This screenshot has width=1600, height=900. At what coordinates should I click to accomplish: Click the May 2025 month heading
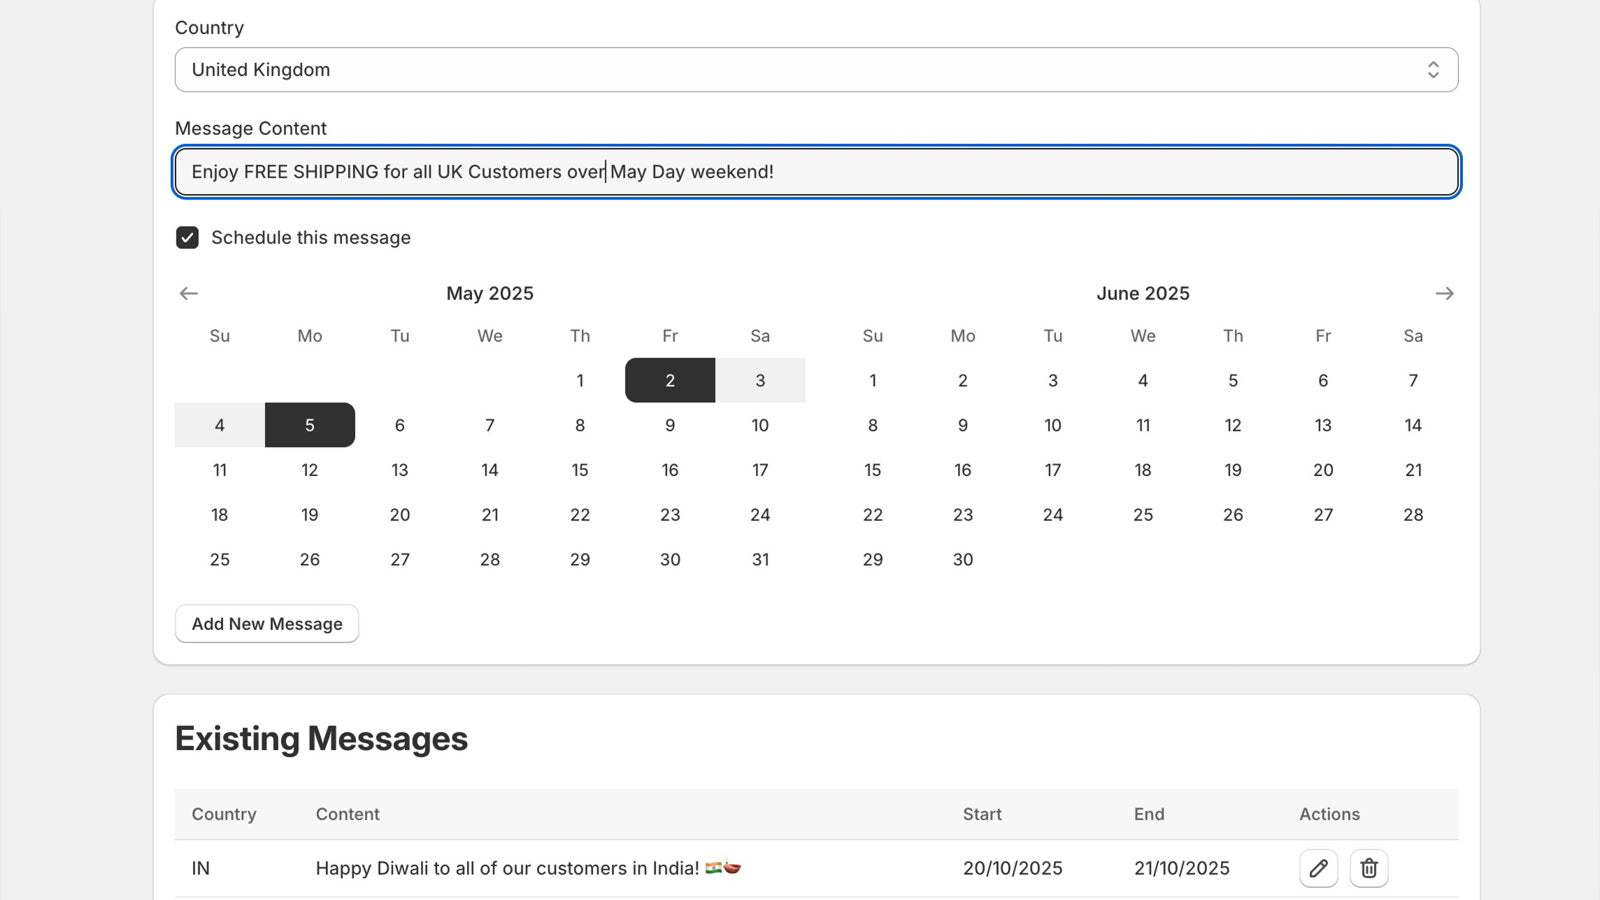(x=490, y=293)
